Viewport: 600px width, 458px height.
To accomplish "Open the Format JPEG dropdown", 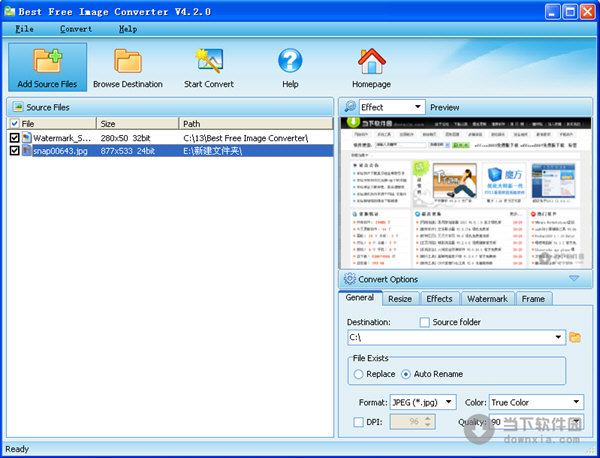I will coord(449,402).
